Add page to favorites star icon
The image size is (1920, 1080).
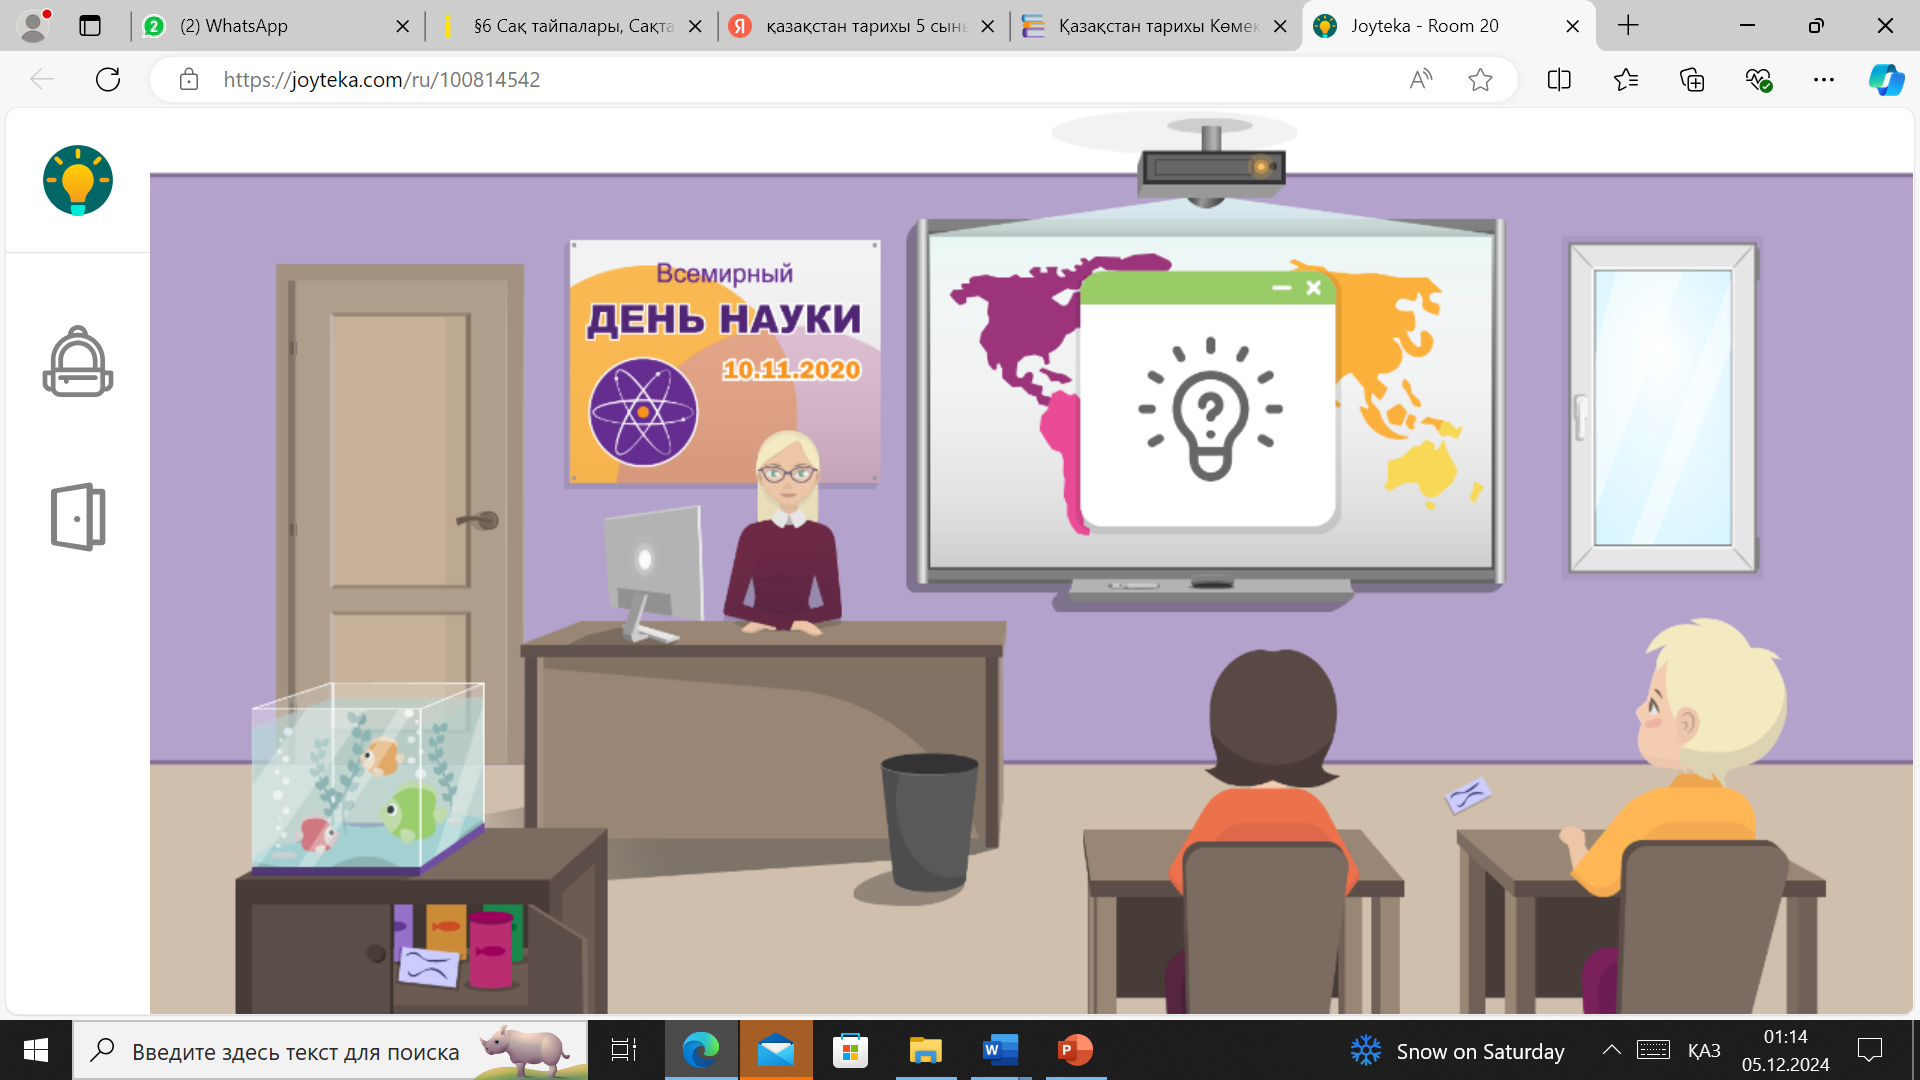click(1480, 80)
